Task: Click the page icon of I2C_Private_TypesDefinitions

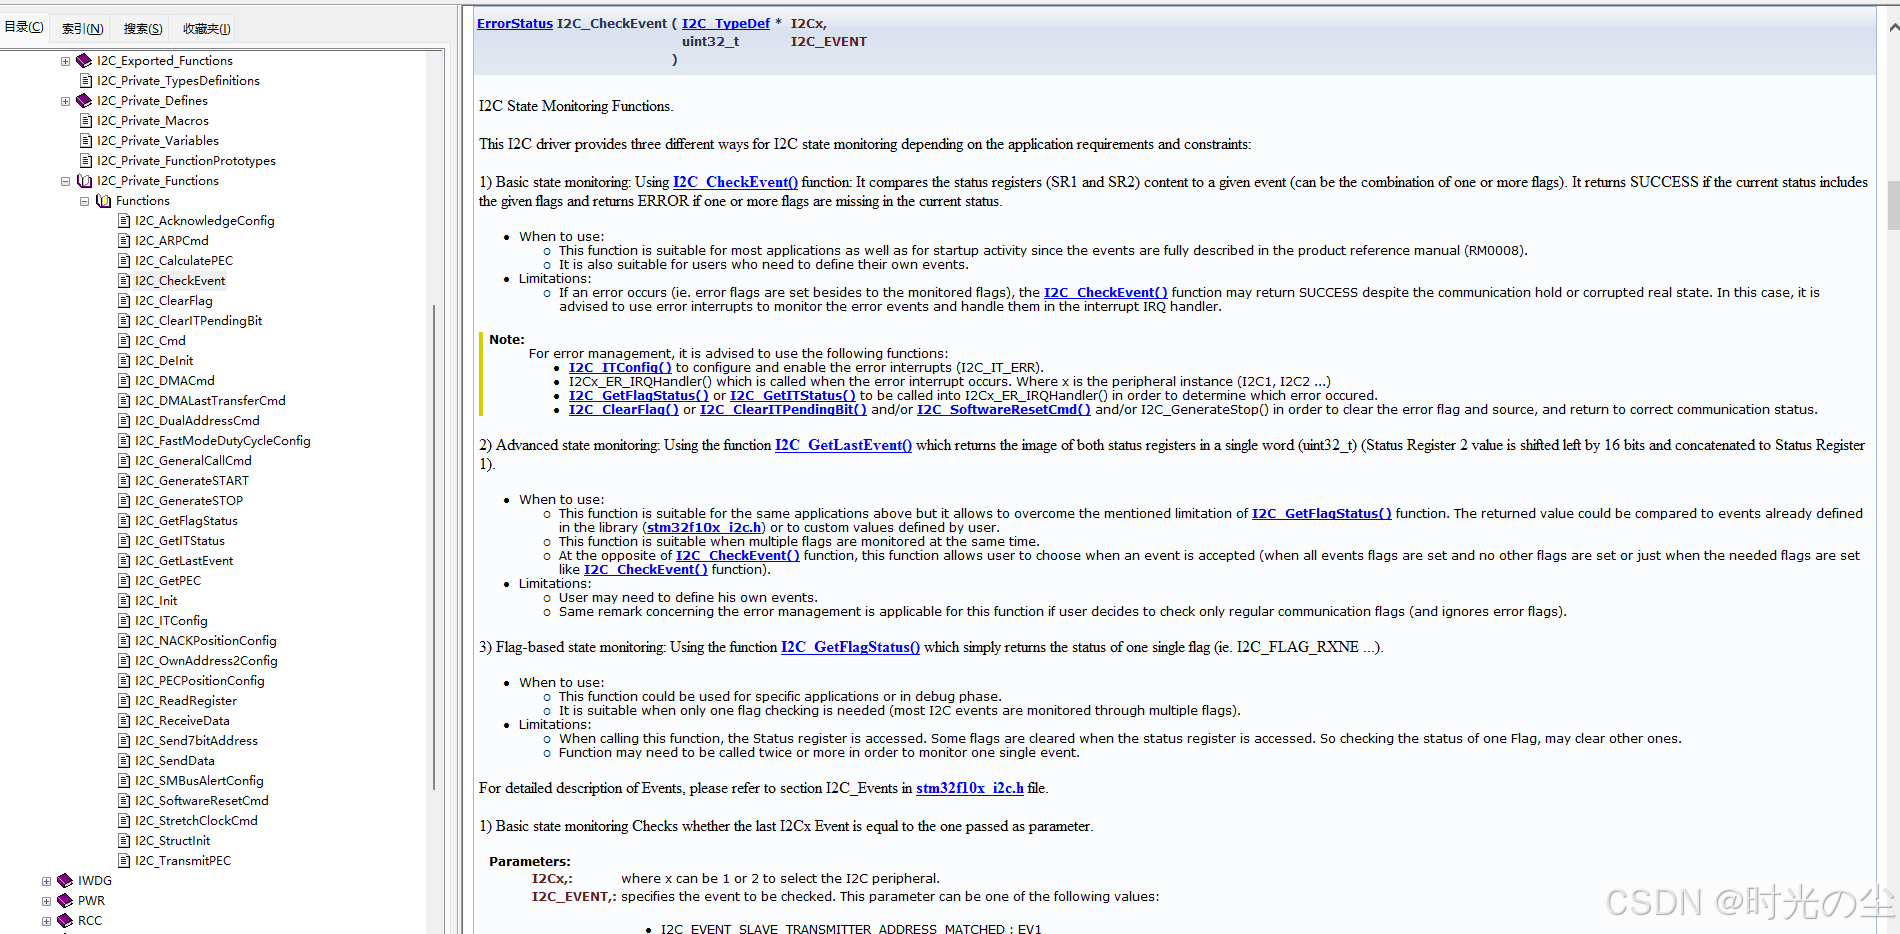Action: pos(86,81)
